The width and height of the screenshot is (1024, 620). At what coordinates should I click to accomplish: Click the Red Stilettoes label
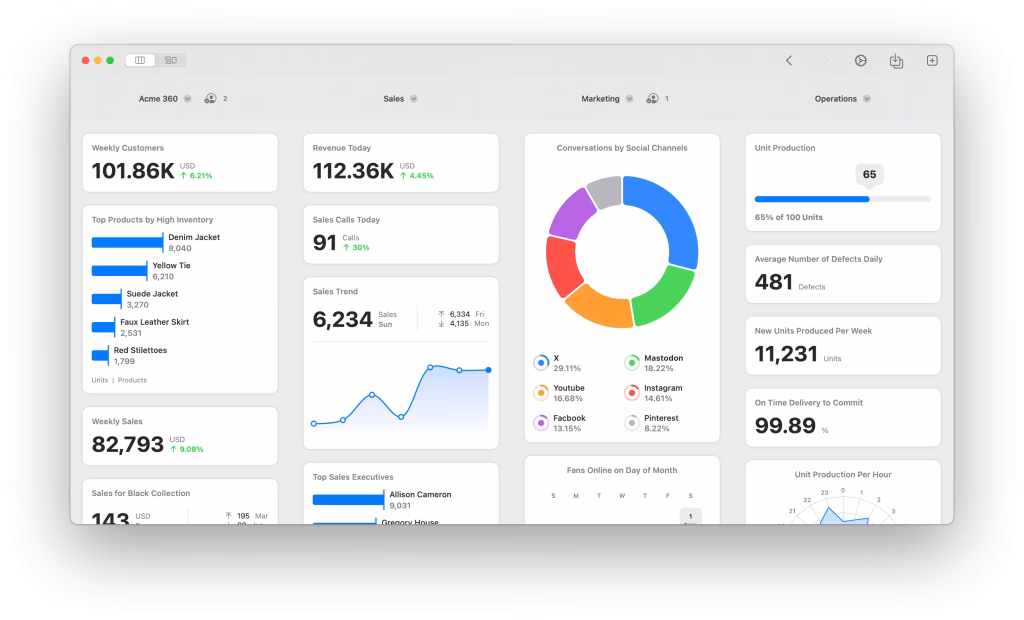pyautogui.click(x=140, y=350)
